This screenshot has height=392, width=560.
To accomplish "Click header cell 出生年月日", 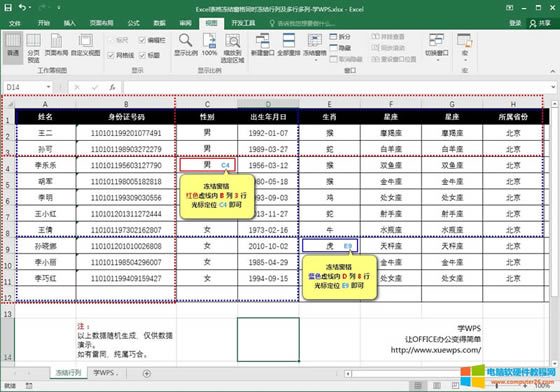I will tap(268, 117).
